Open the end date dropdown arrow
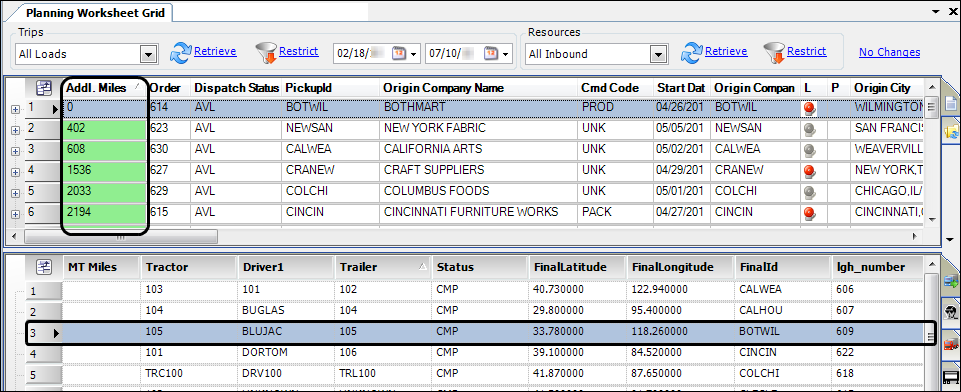 (506, 54)
